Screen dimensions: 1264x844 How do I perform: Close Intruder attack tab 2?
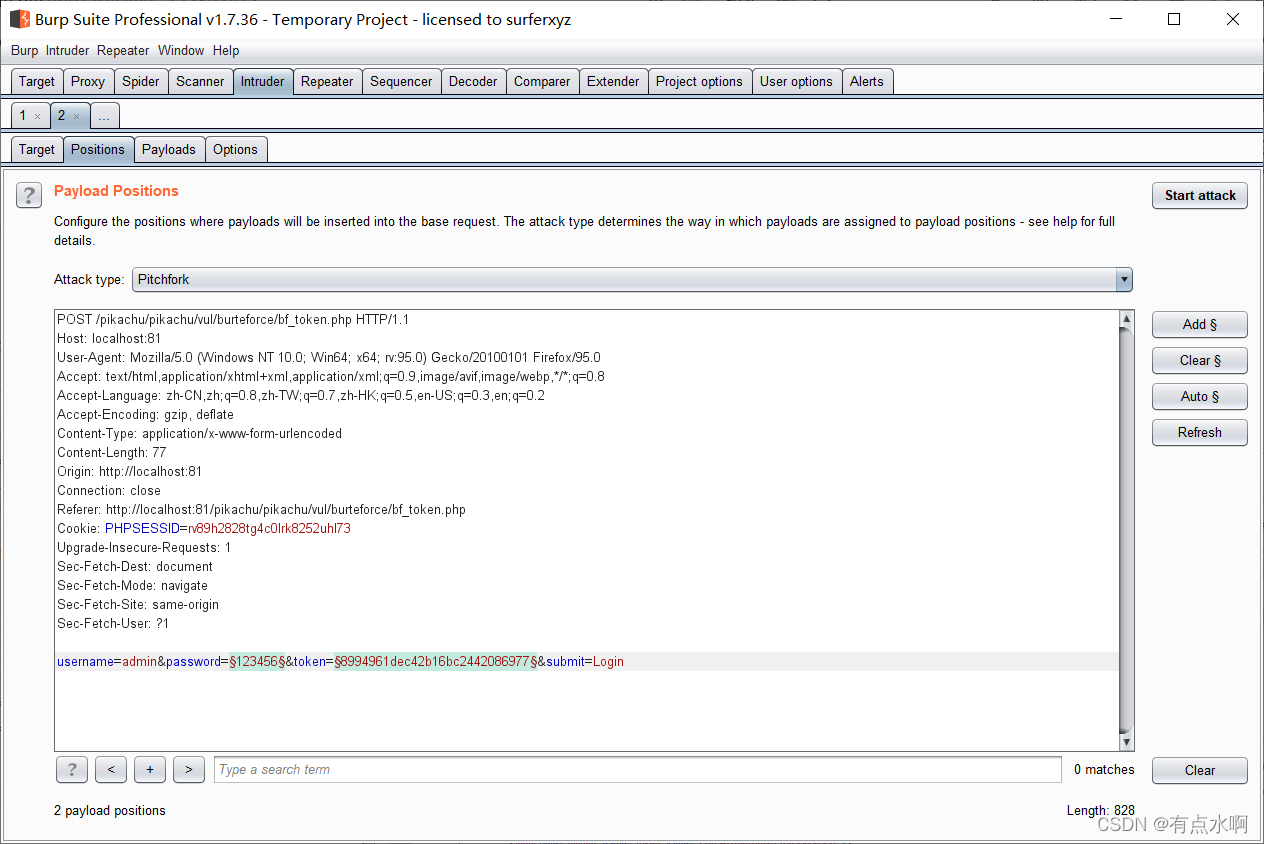tap(76, 117)
